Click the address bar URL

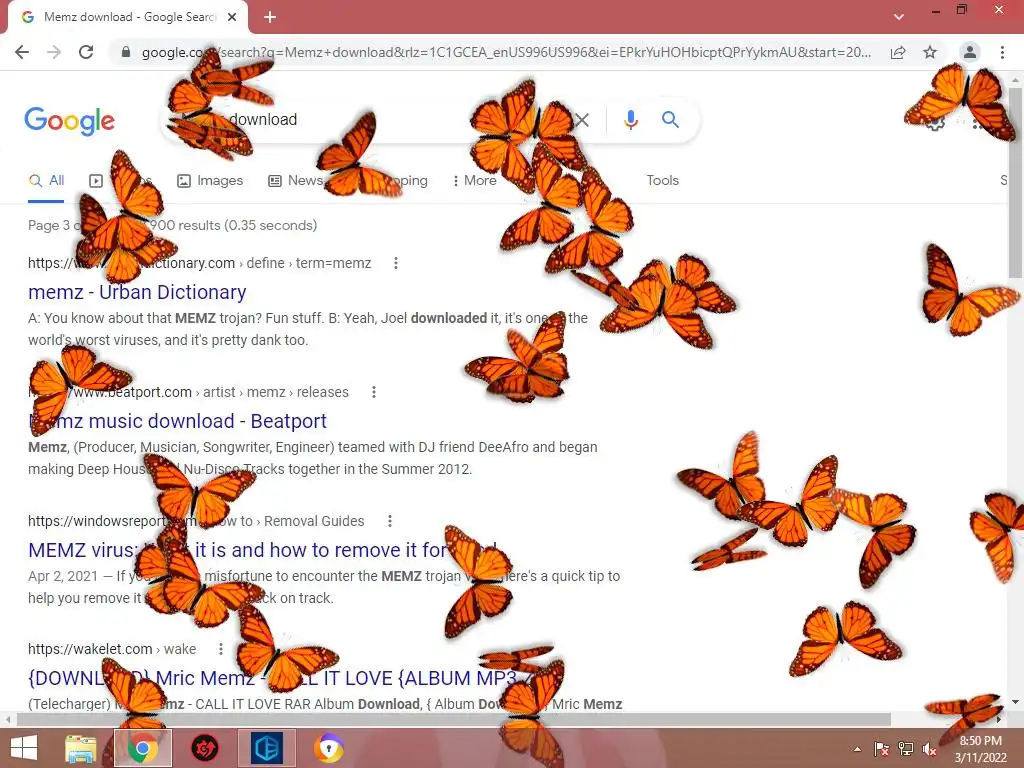(506, 52)
